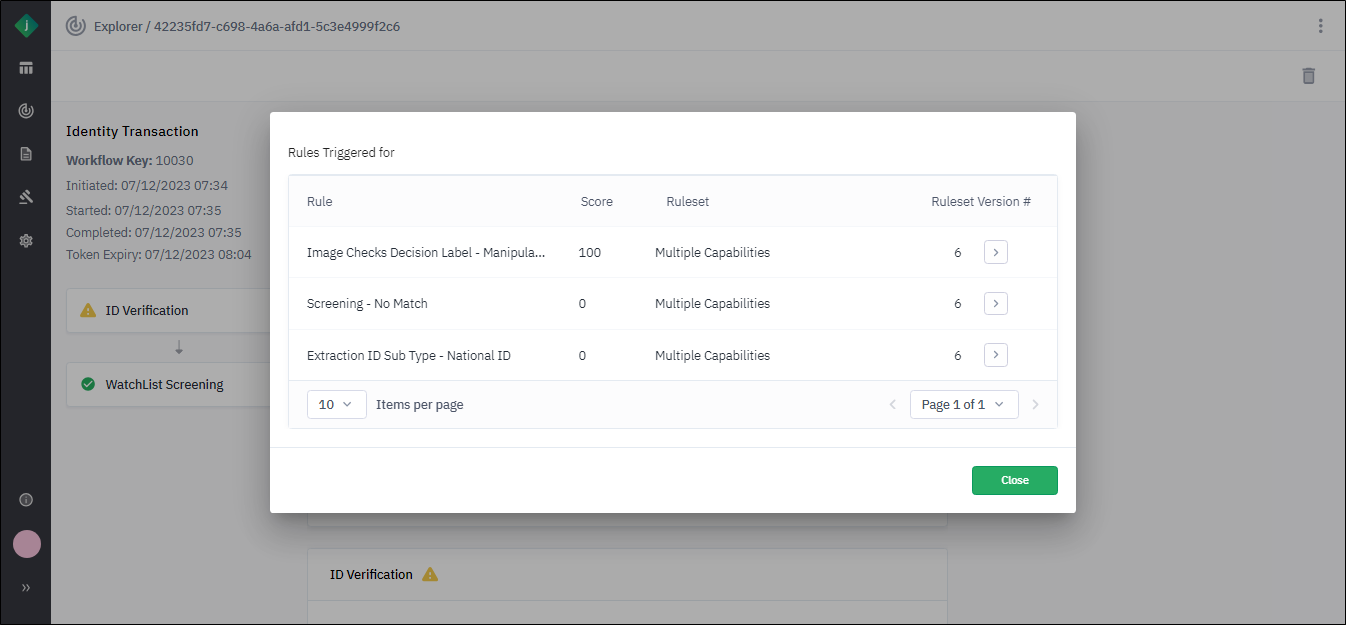Open the dashboard table icon in sidebar
The image size is (1346, 625).
26,68
